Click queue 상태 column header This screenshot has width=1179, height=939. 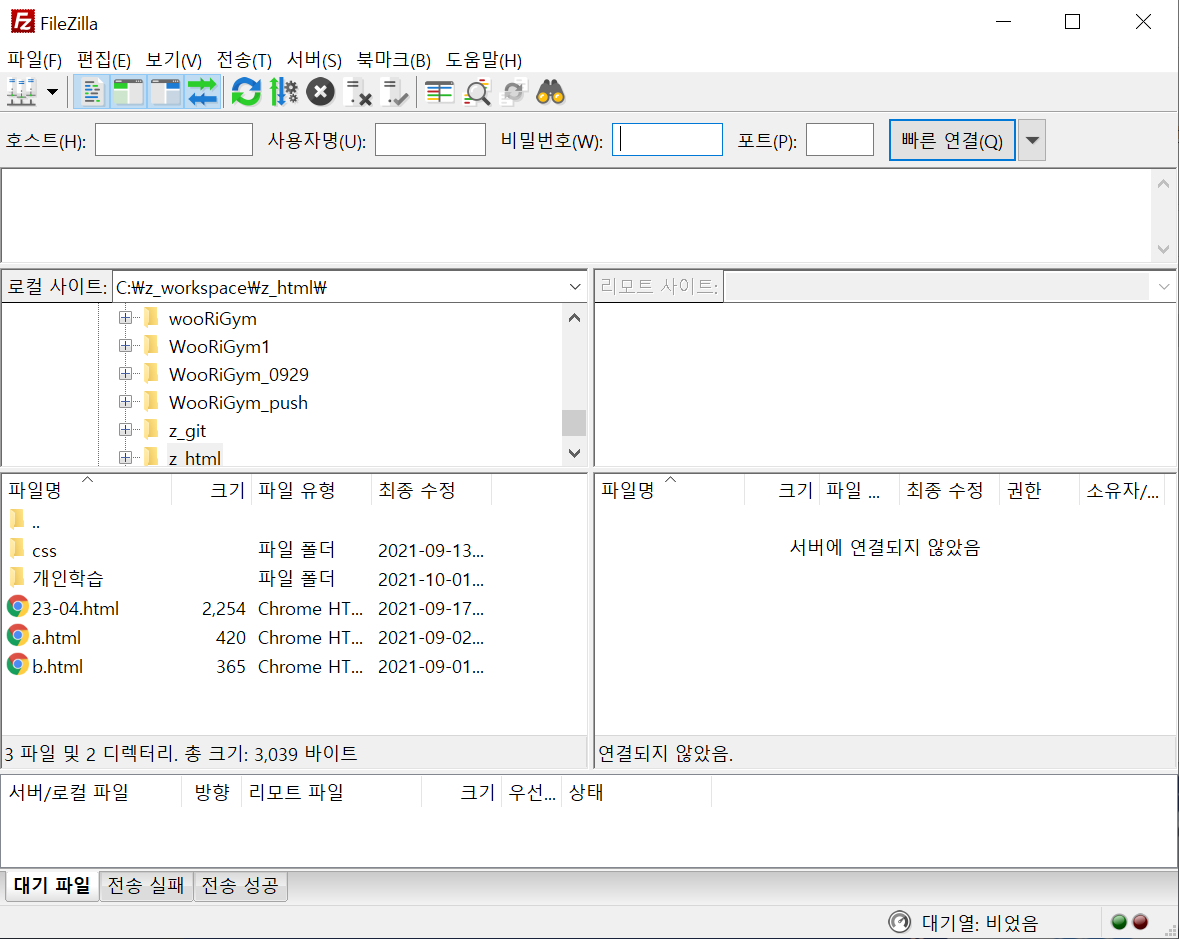tap(636, 792)
